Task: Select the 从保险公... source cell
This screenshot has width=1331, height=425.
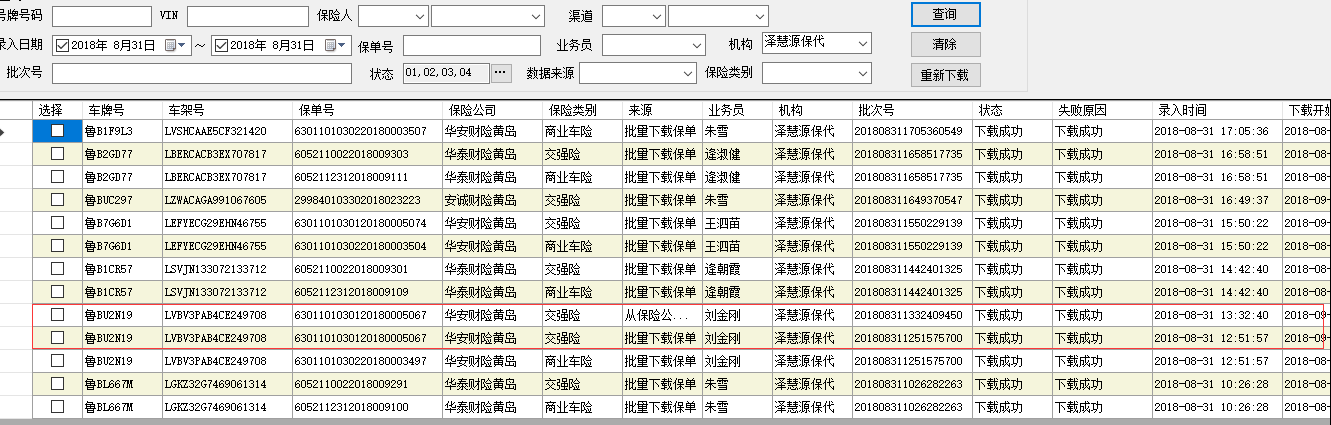Action: pos(661,315)
